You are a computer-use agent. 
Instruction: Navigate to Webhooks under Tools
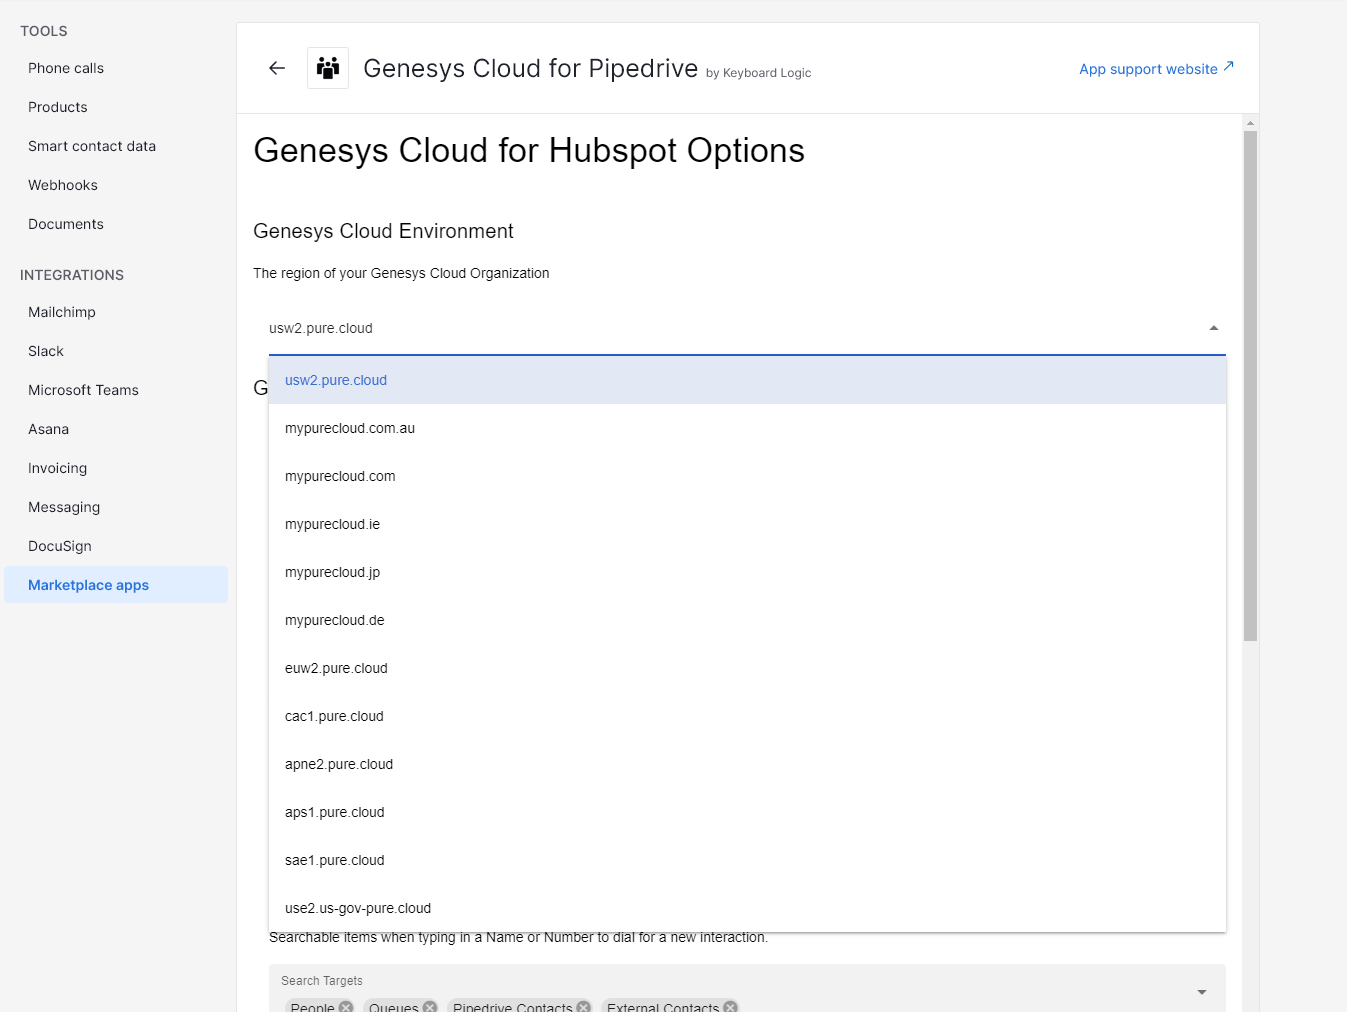(x=63, y=185)
